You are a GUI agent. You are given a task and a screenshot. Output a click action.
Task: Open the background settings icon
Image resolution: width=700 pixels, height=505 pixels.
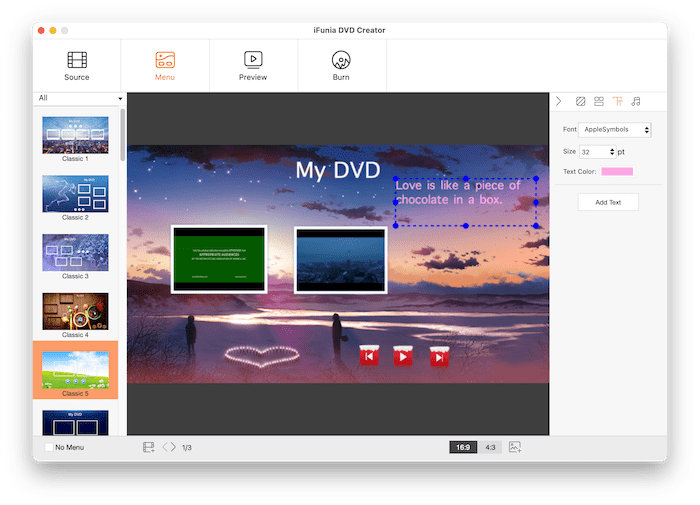pos(580,102)
